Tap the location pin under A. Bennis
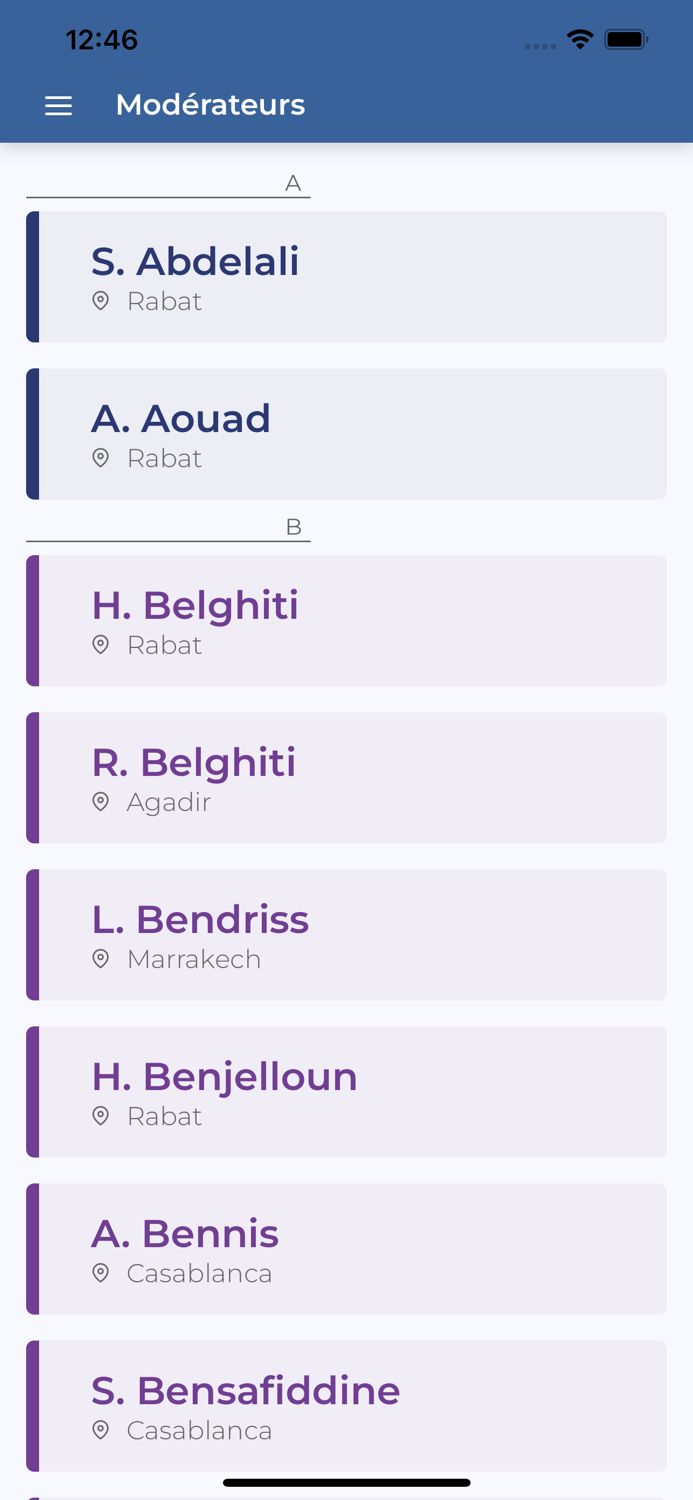Screen dimensions: 693x1500 click(x=100, y=1273)
